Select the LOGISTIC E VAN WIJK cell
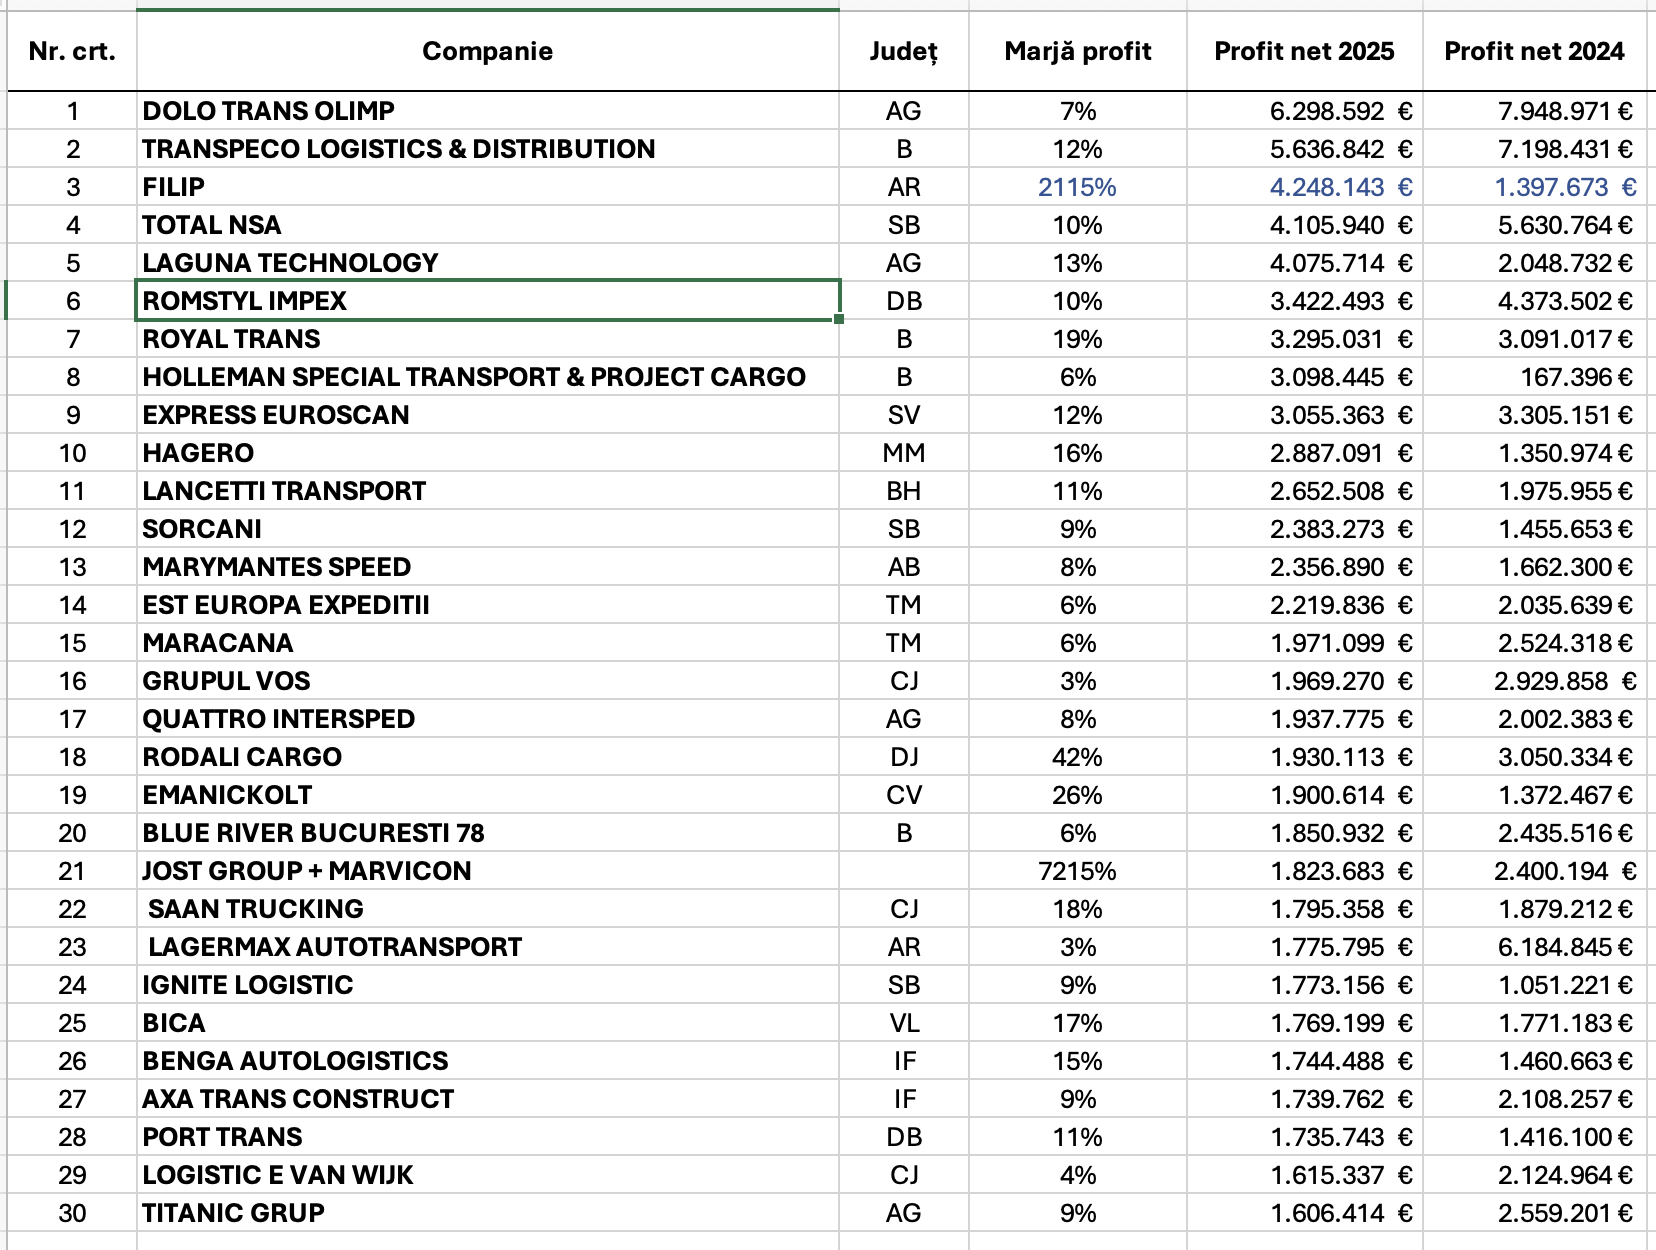This screenshot has width=1656, height=1250. (488, 1175)
